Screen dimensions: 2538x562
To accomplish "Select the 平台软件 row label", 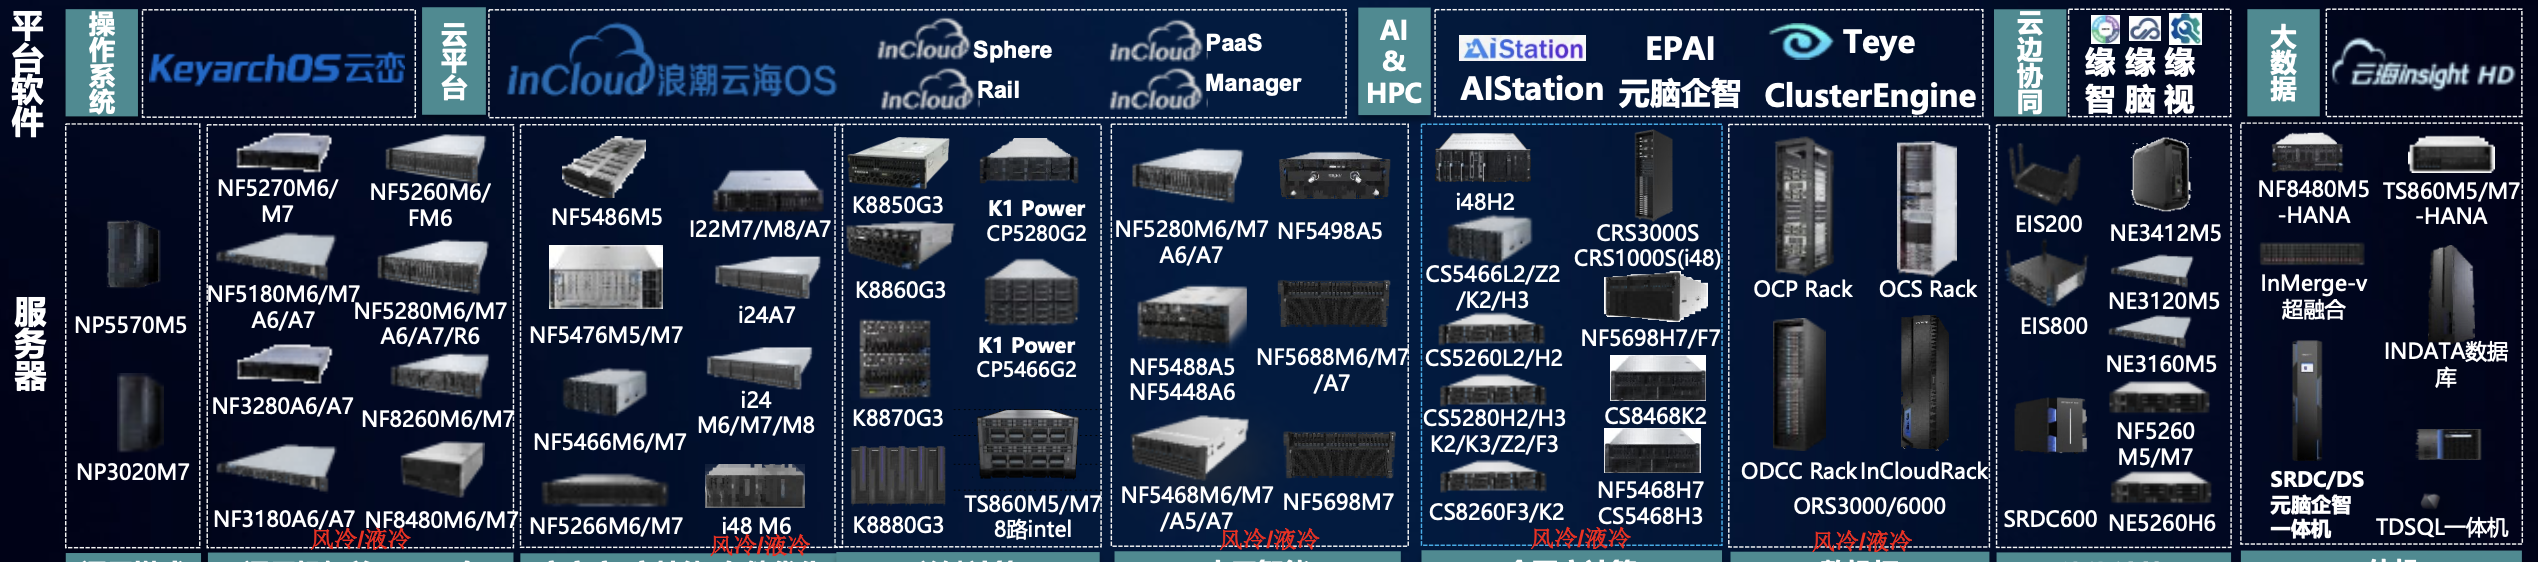I will [x=26, y=75].
